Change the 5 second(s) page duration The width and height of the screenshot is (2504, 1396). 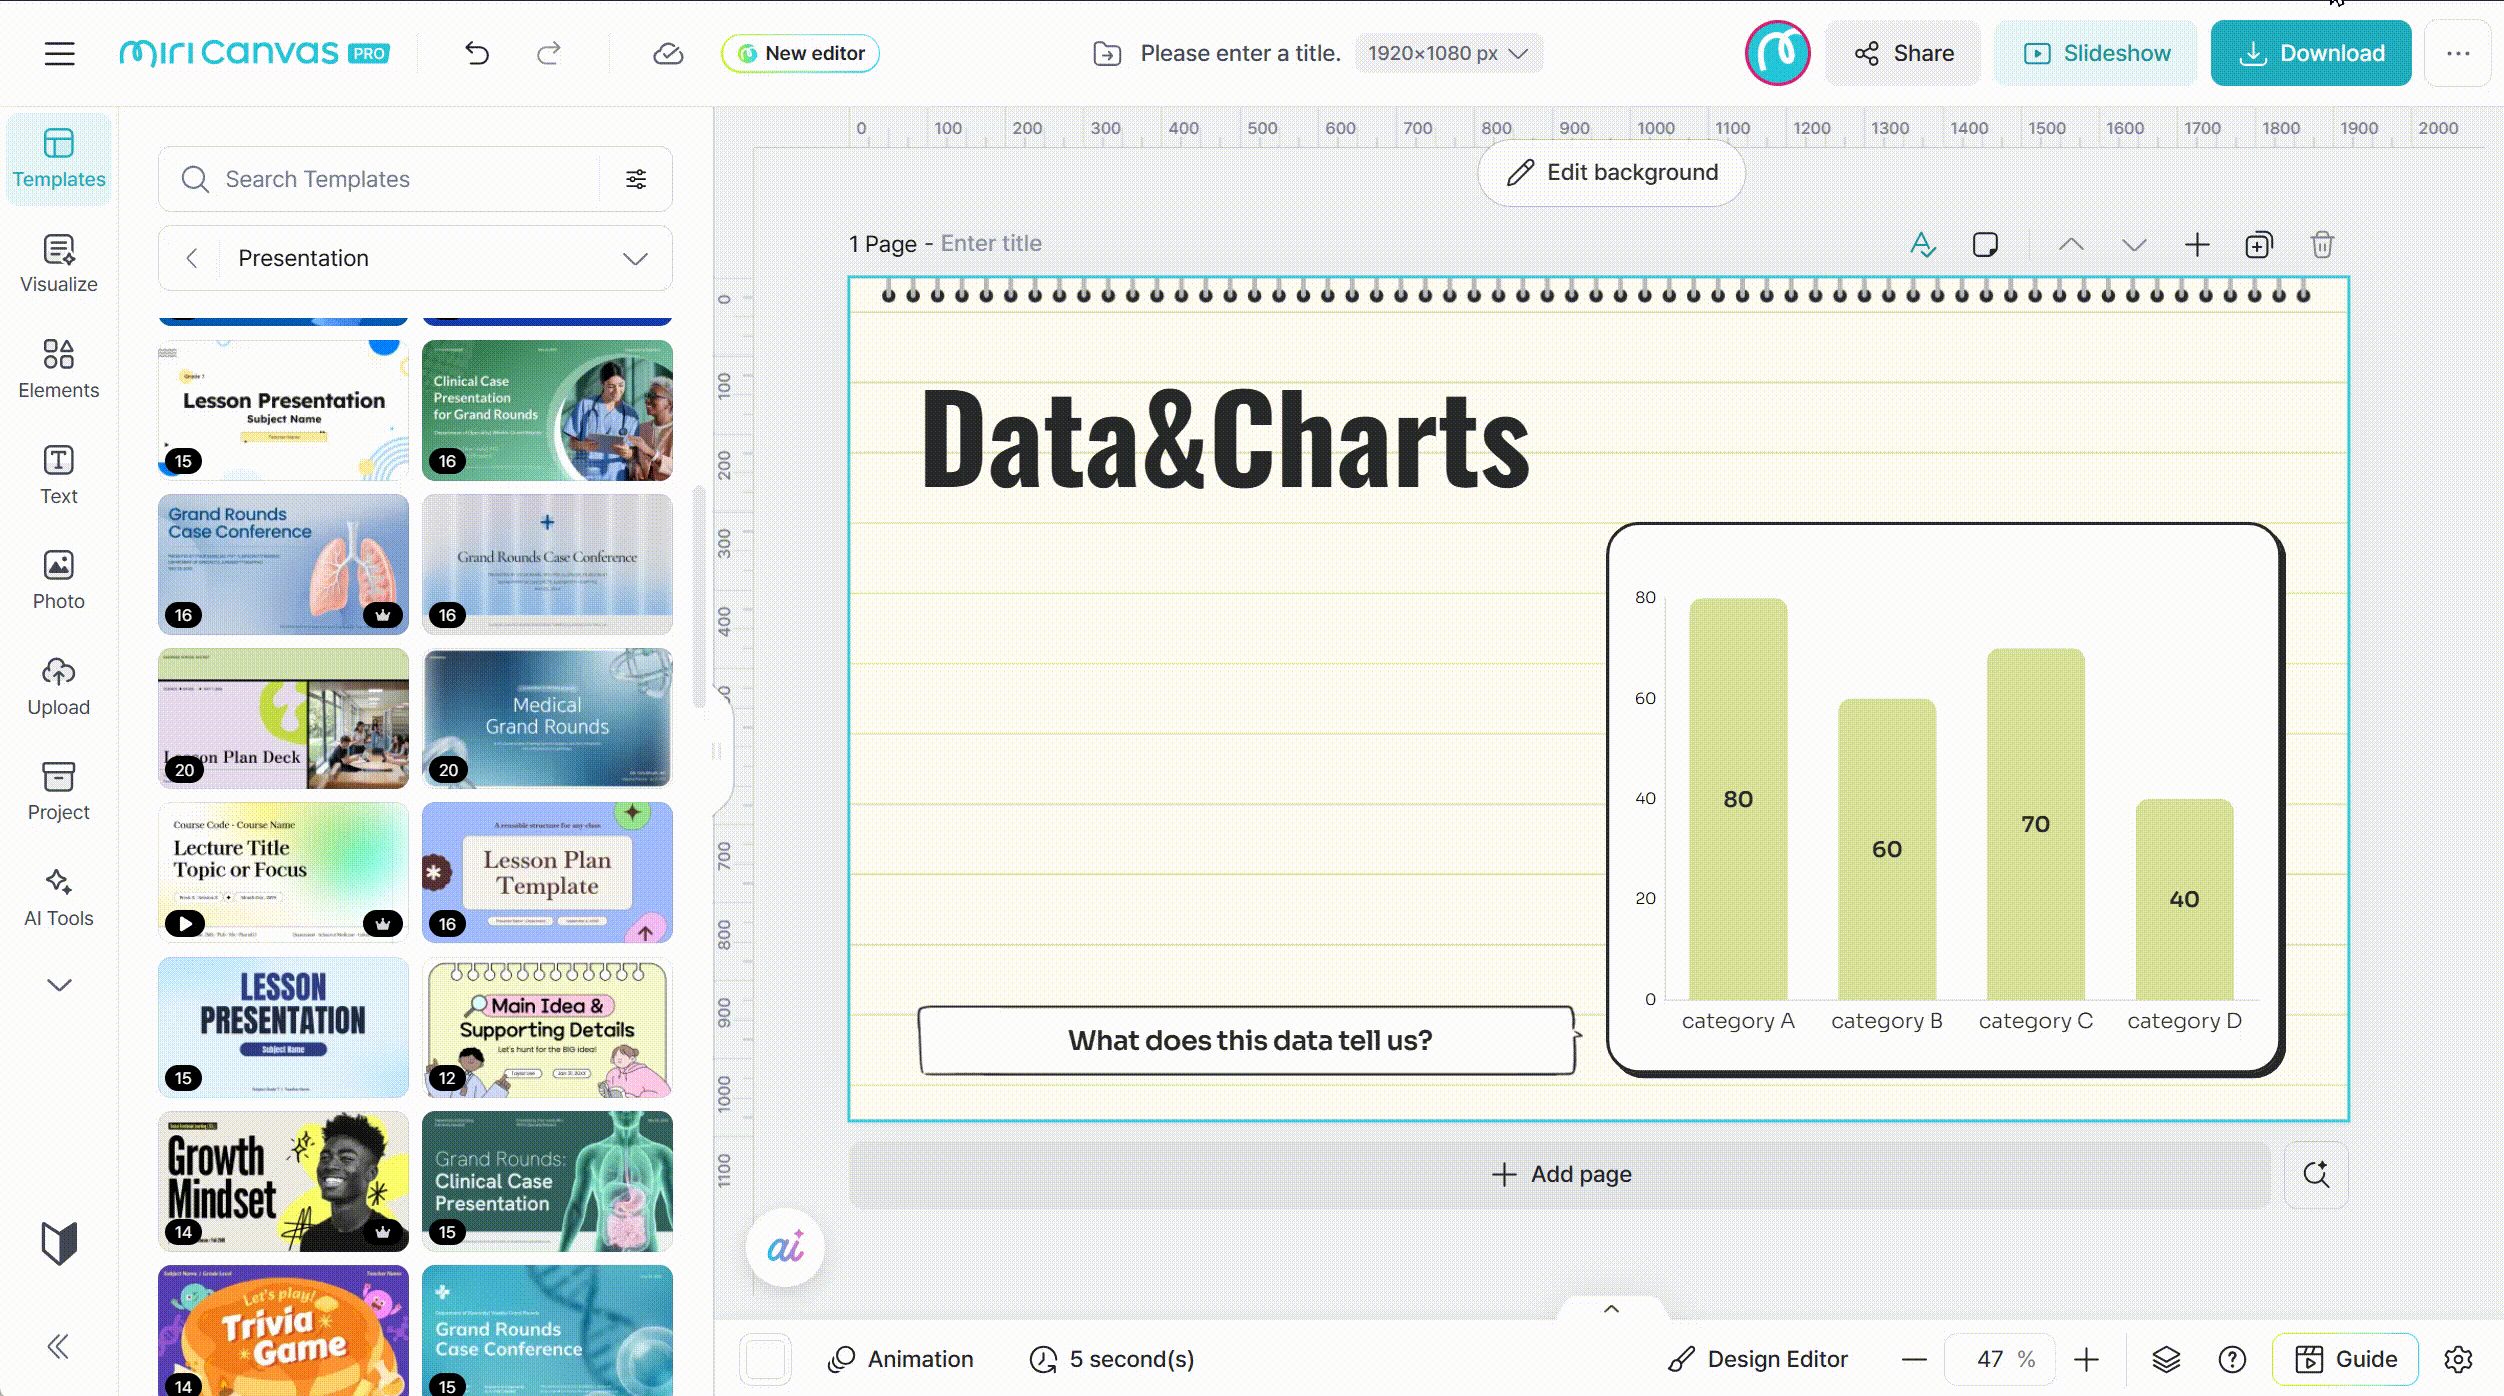(x=1112, y=1359)
